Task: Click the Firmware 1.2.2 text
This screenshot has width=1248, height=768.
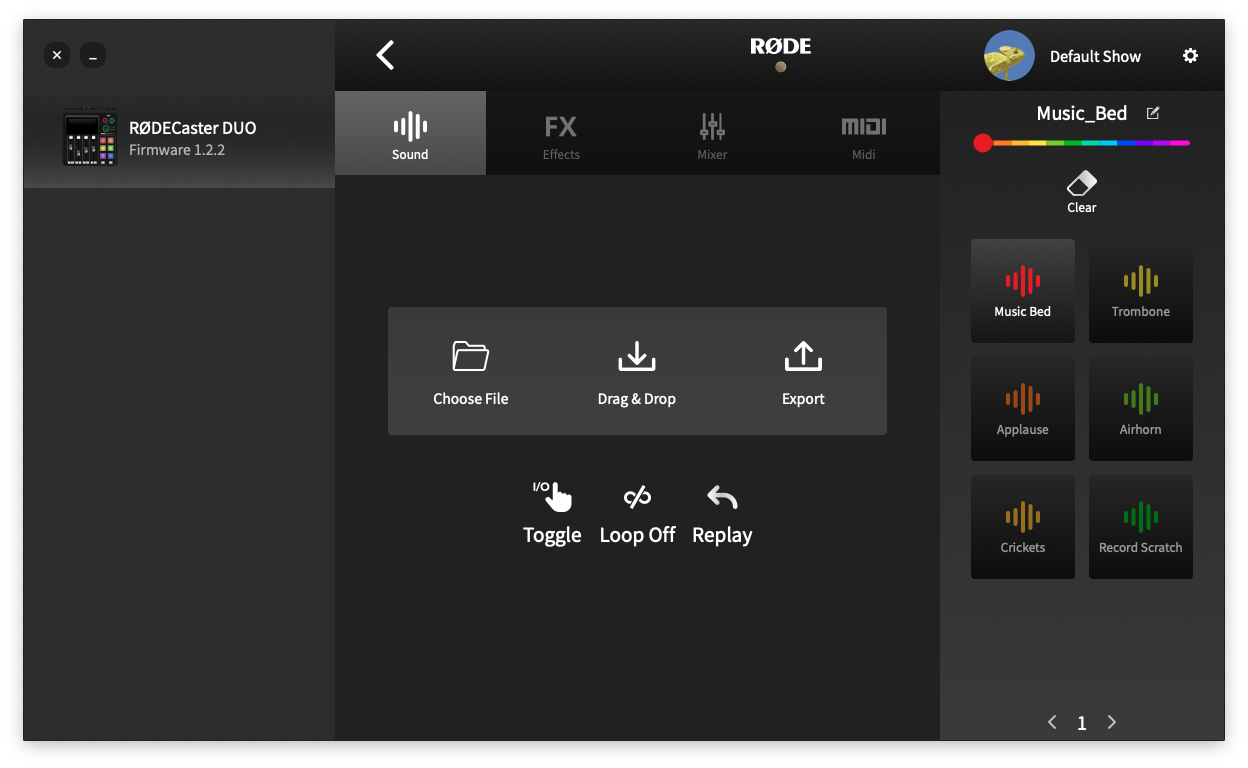Action: (177, 150)
